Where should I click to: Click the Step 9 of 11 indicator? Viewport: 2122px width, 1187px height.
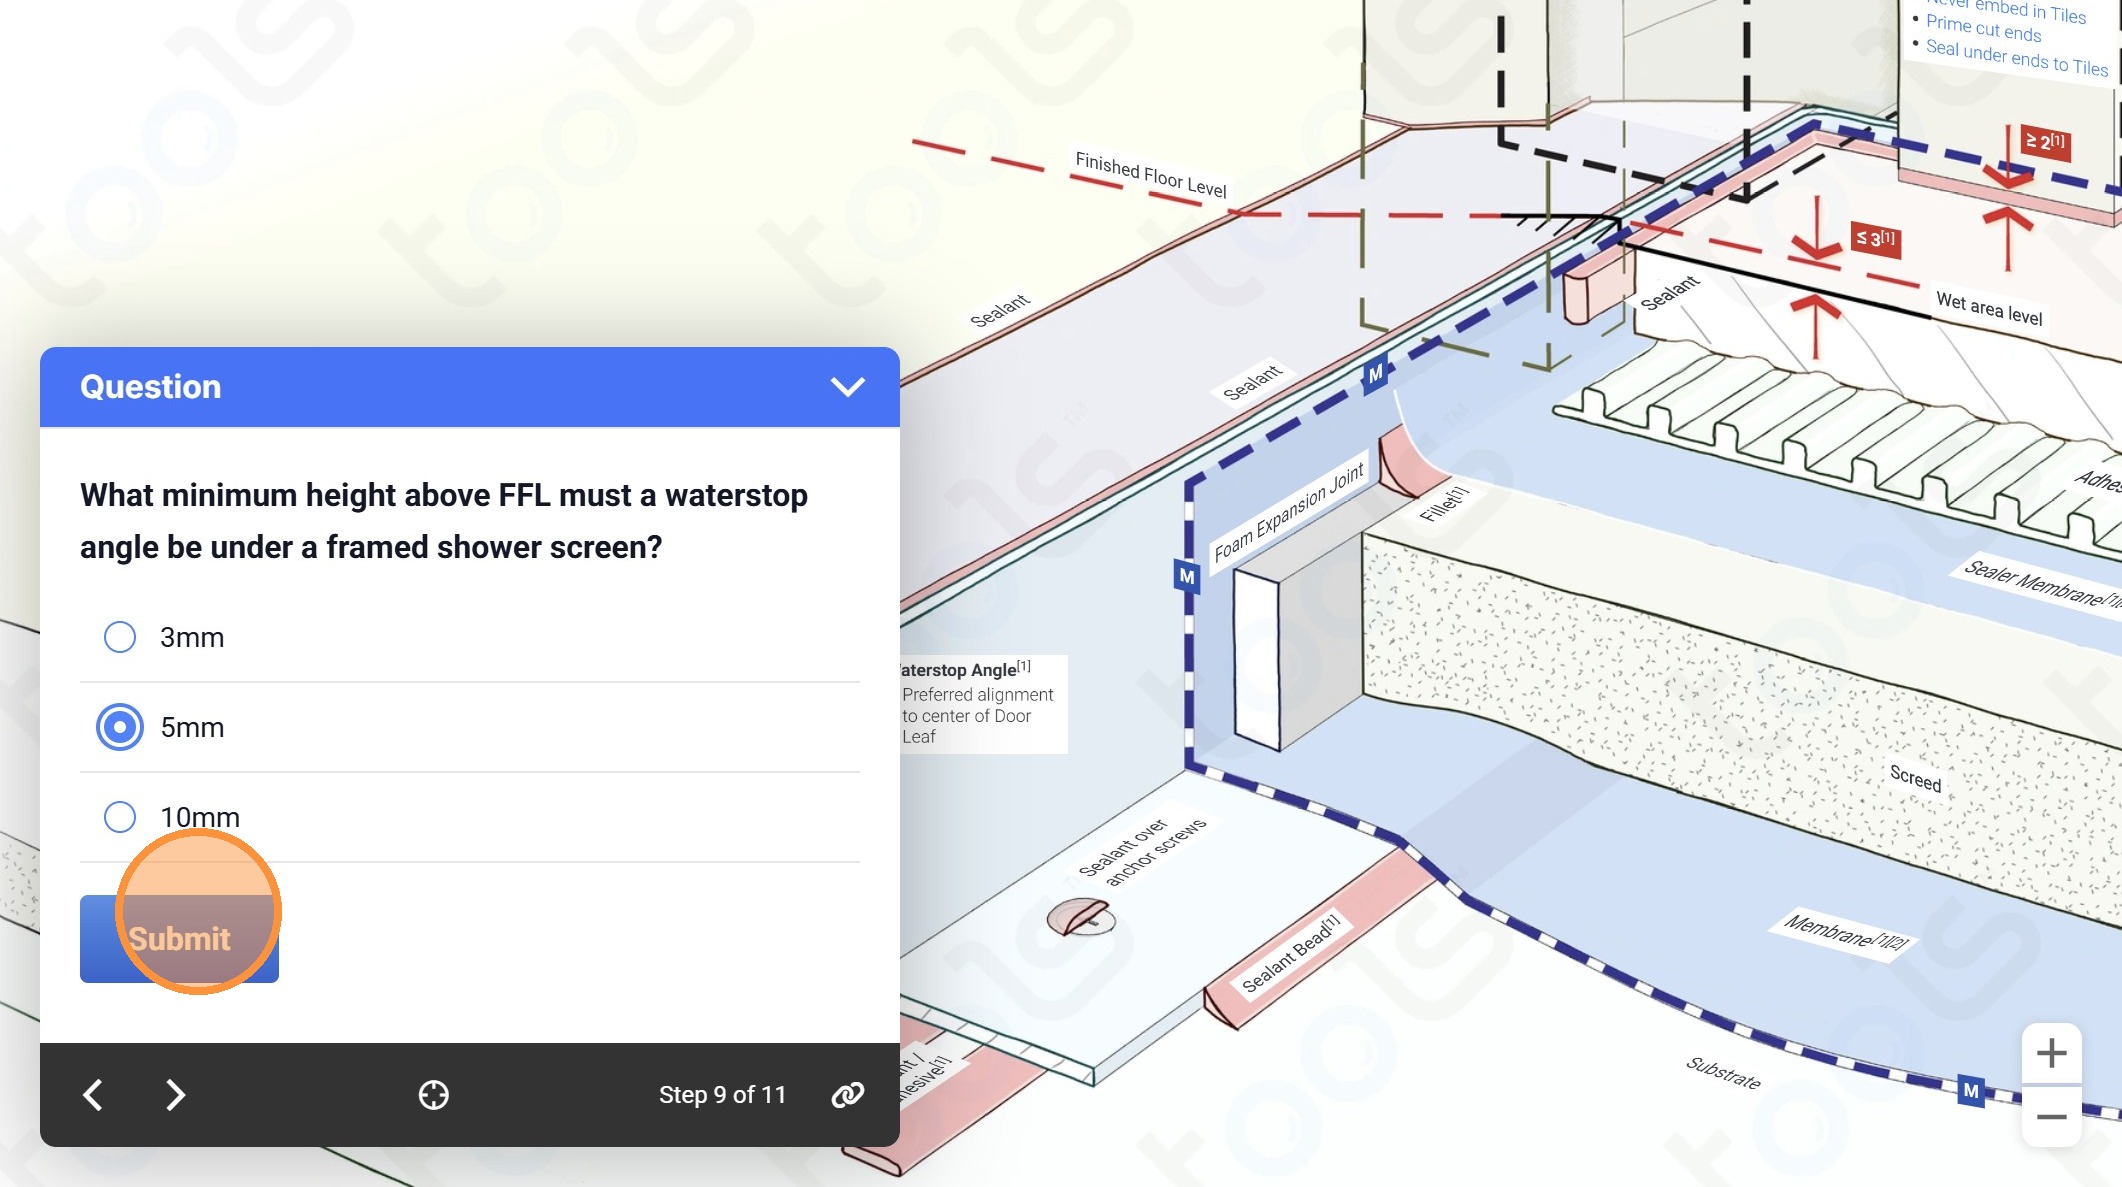click(x=722, y=1095)
